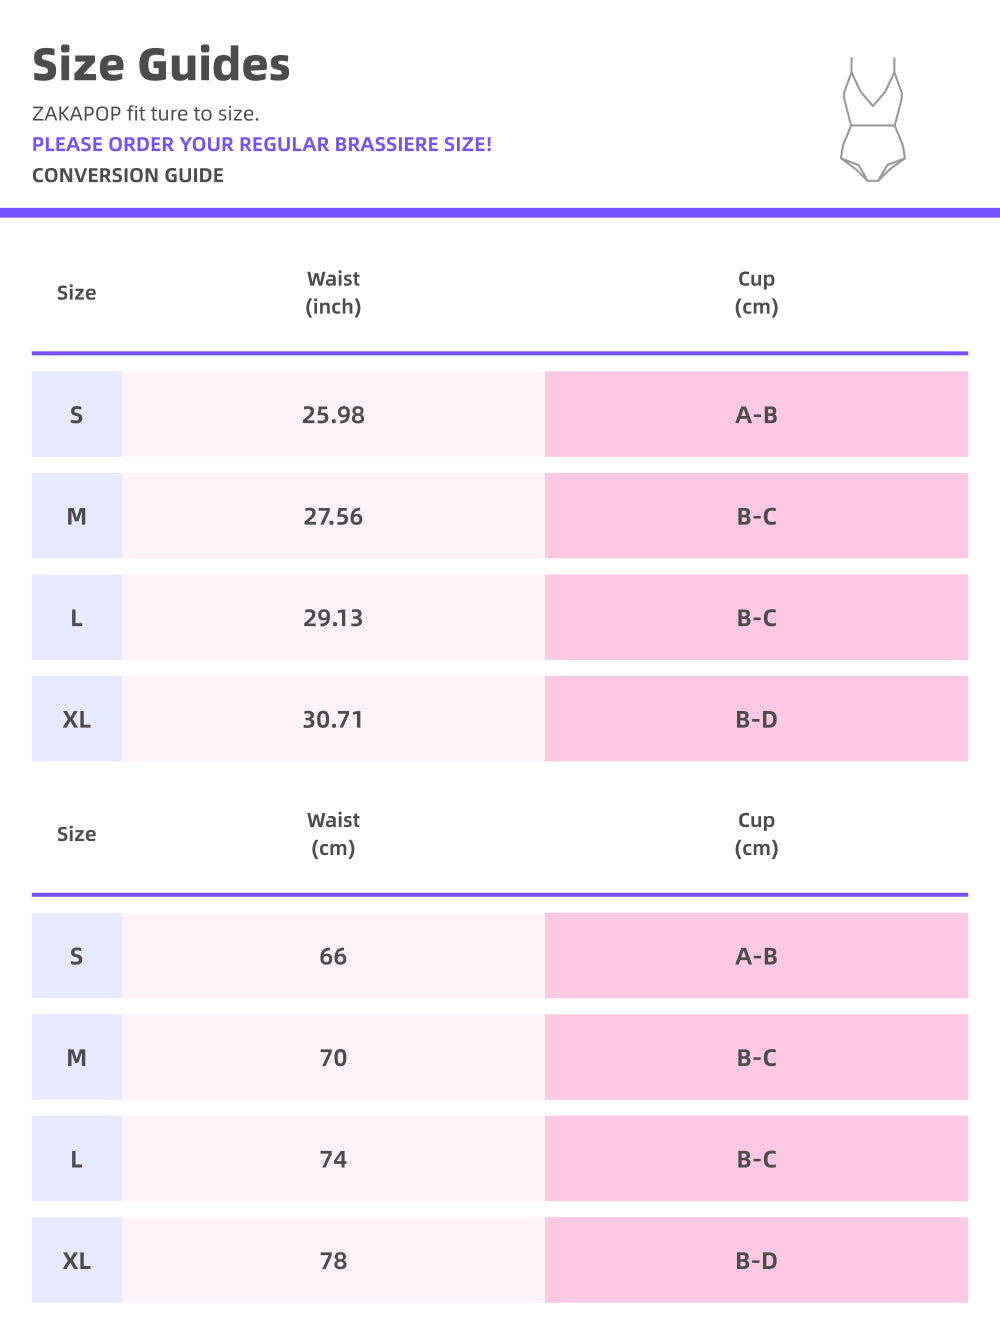Click the 27.56 waist measurement cell

click(333, 516)
